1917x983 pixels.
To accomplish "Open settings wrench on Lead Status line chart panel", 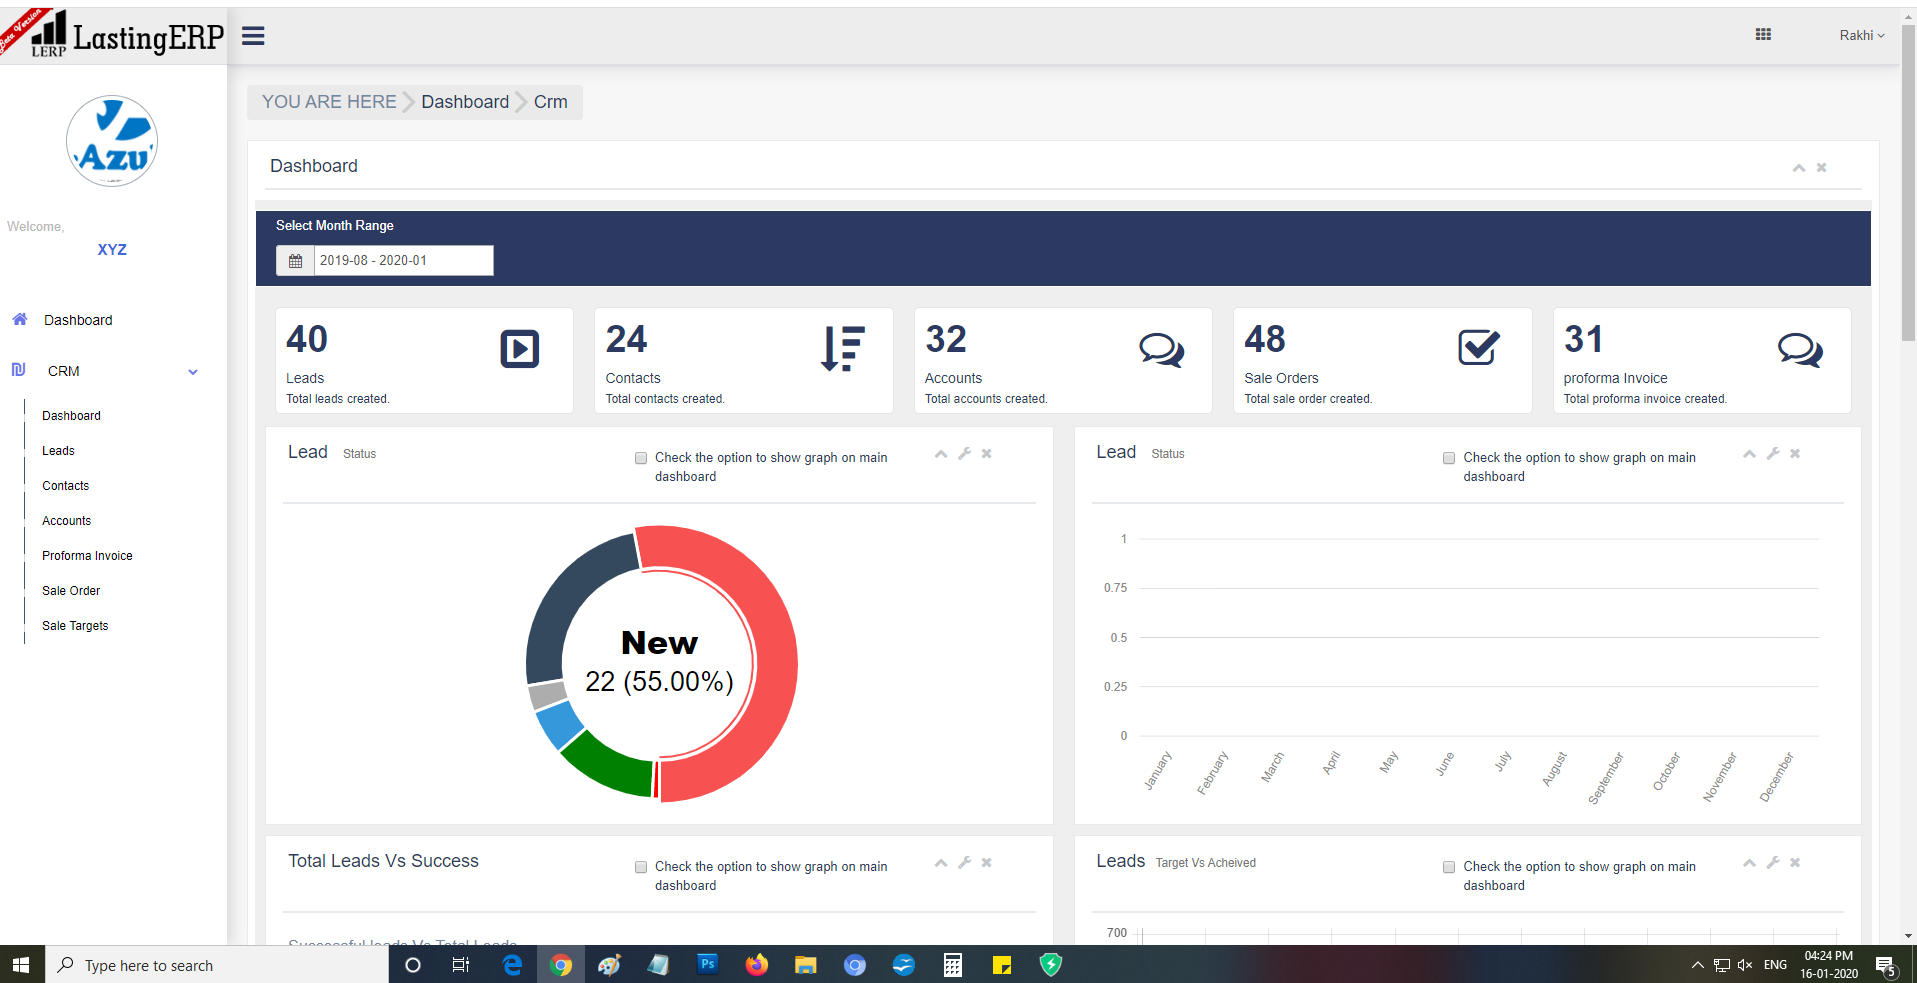I will 1772,454.
